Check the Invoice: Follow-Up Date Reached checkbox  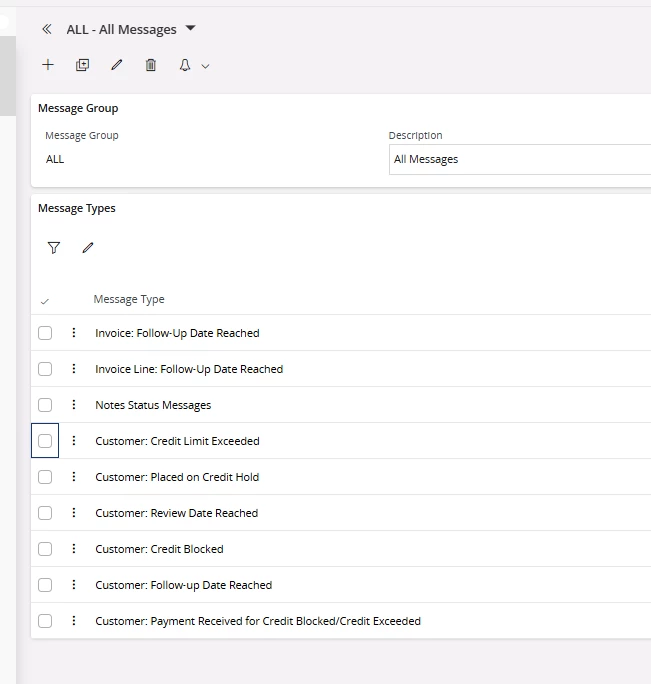click(x=45, y=333)
